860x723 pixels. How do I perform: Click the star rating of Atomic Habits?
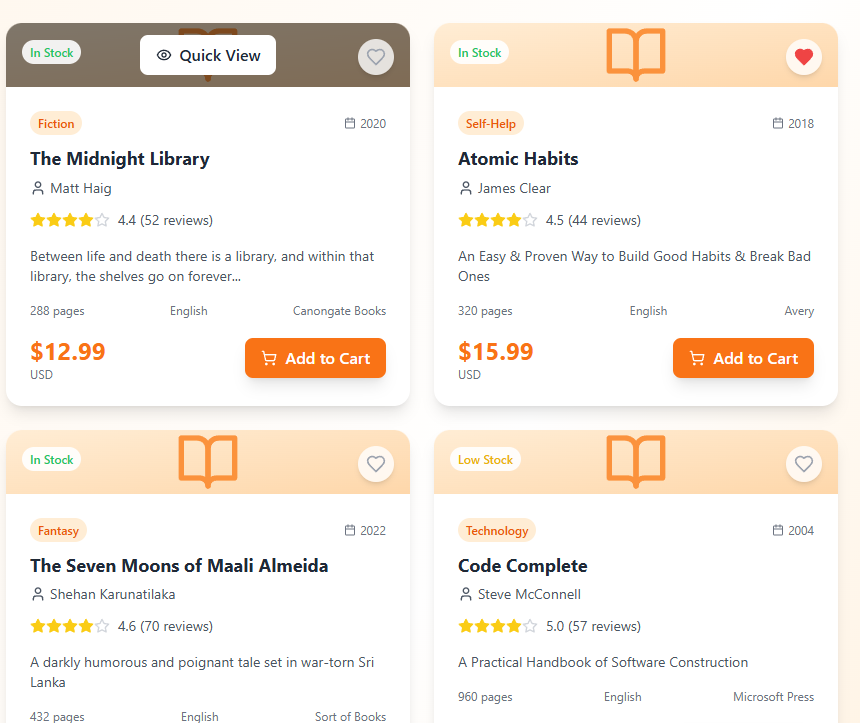click(497, 220)
